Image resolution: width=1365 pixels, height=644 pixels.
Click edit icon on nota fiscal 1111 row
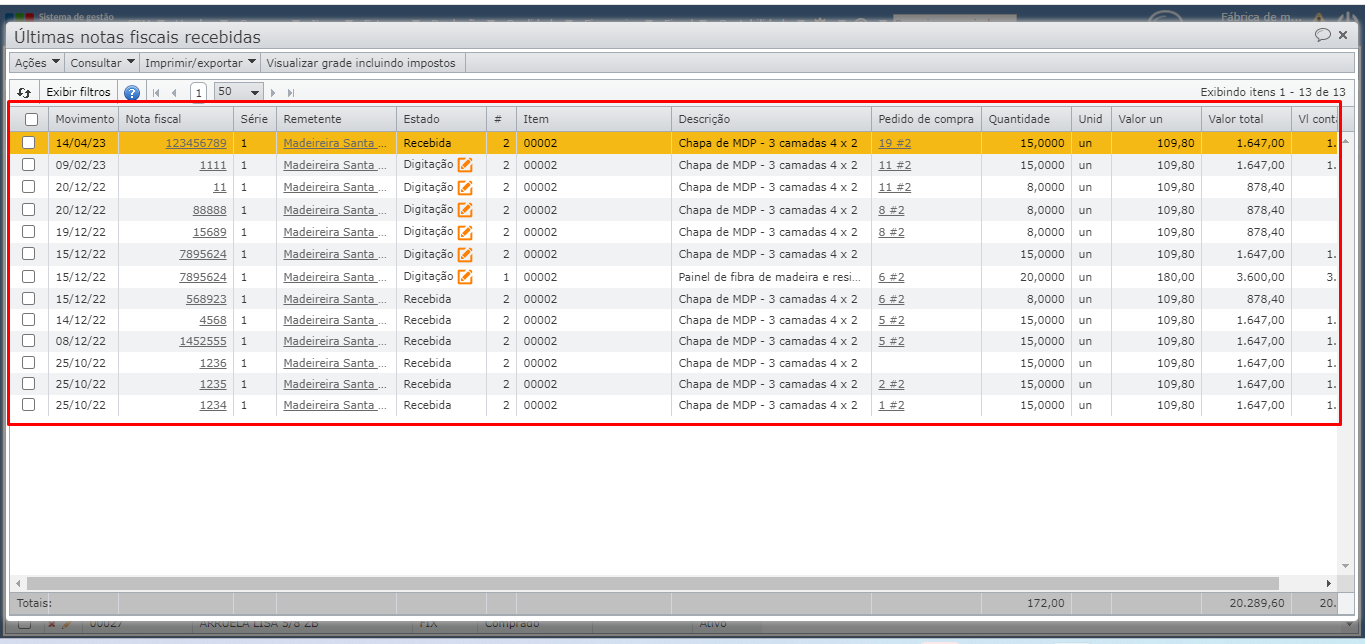(x=465, y=165)
